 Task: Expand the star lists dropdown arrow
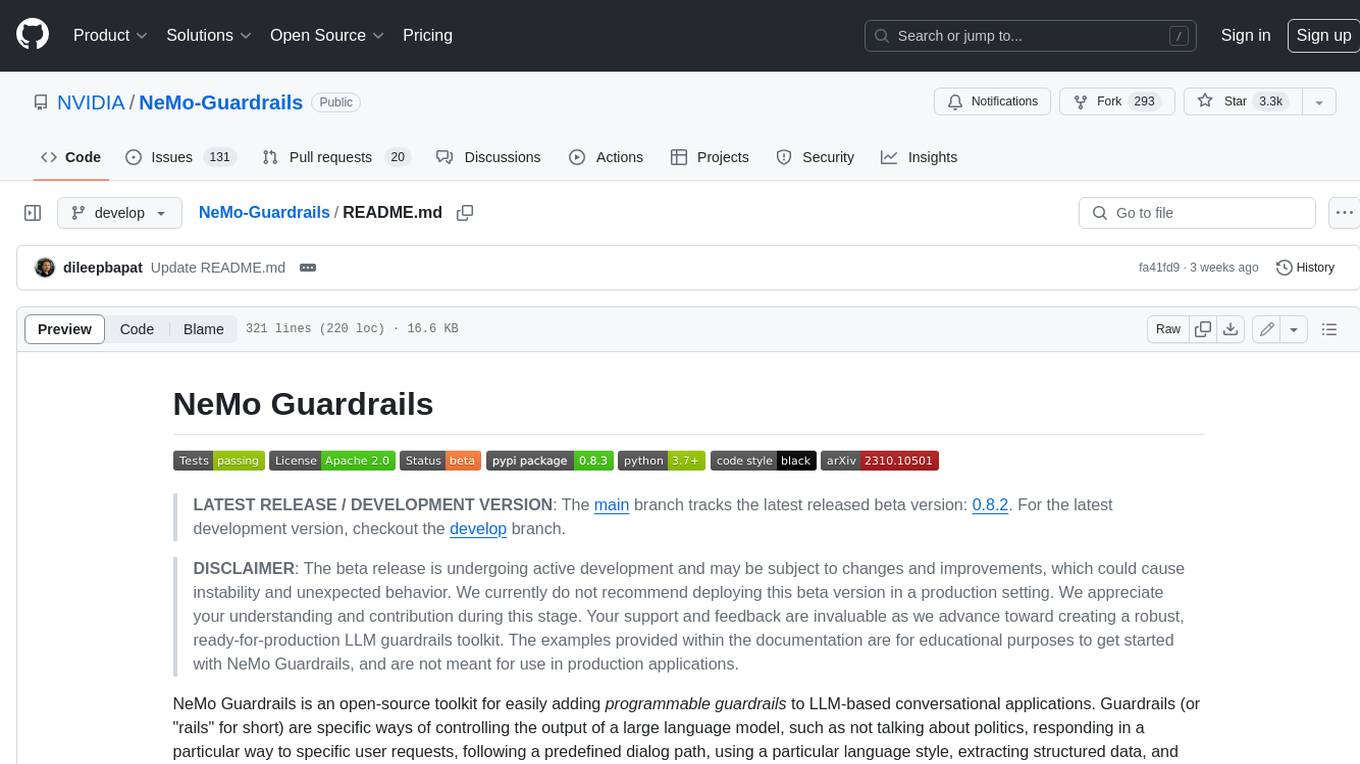tap(1319, 101)
